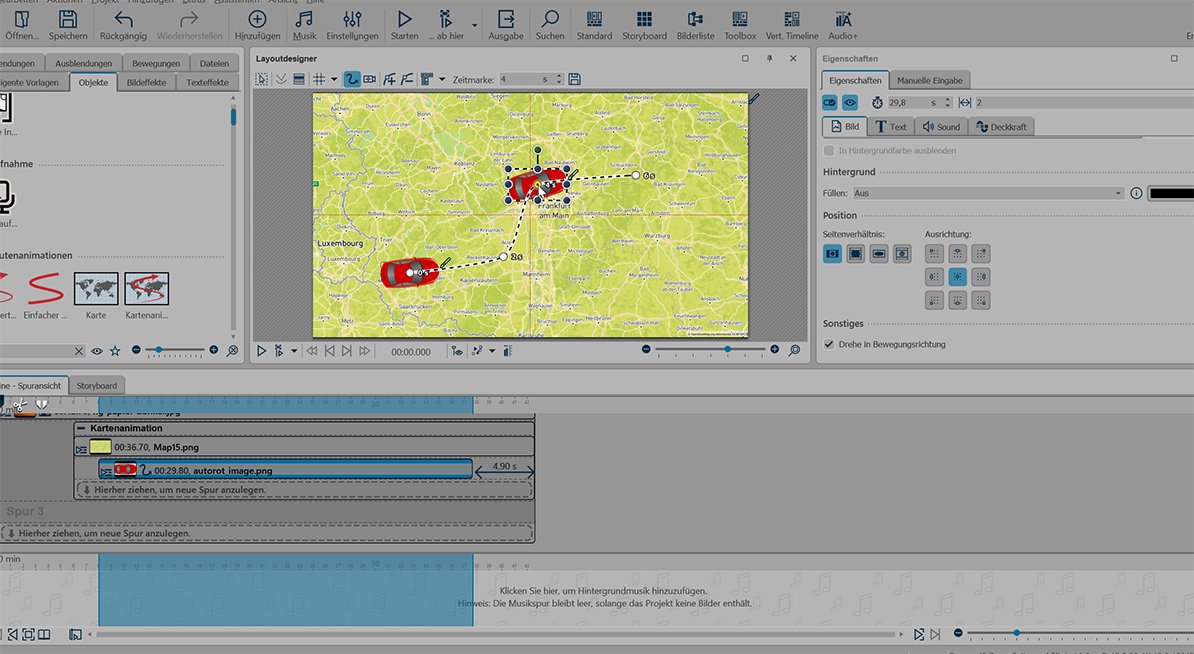The image size is (1194, 654).
Task: Play preview in Layoutdesigner
Action: click(x=261, y=351)
